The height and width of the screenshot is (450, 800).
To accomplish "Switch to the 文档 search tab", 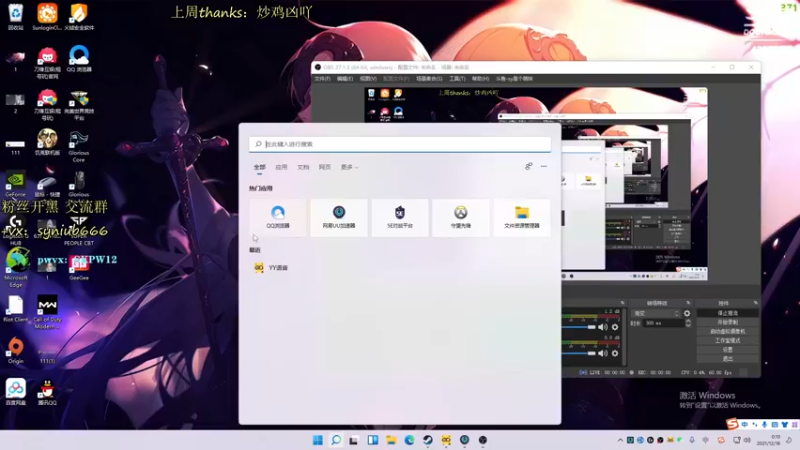I will 303,167.
